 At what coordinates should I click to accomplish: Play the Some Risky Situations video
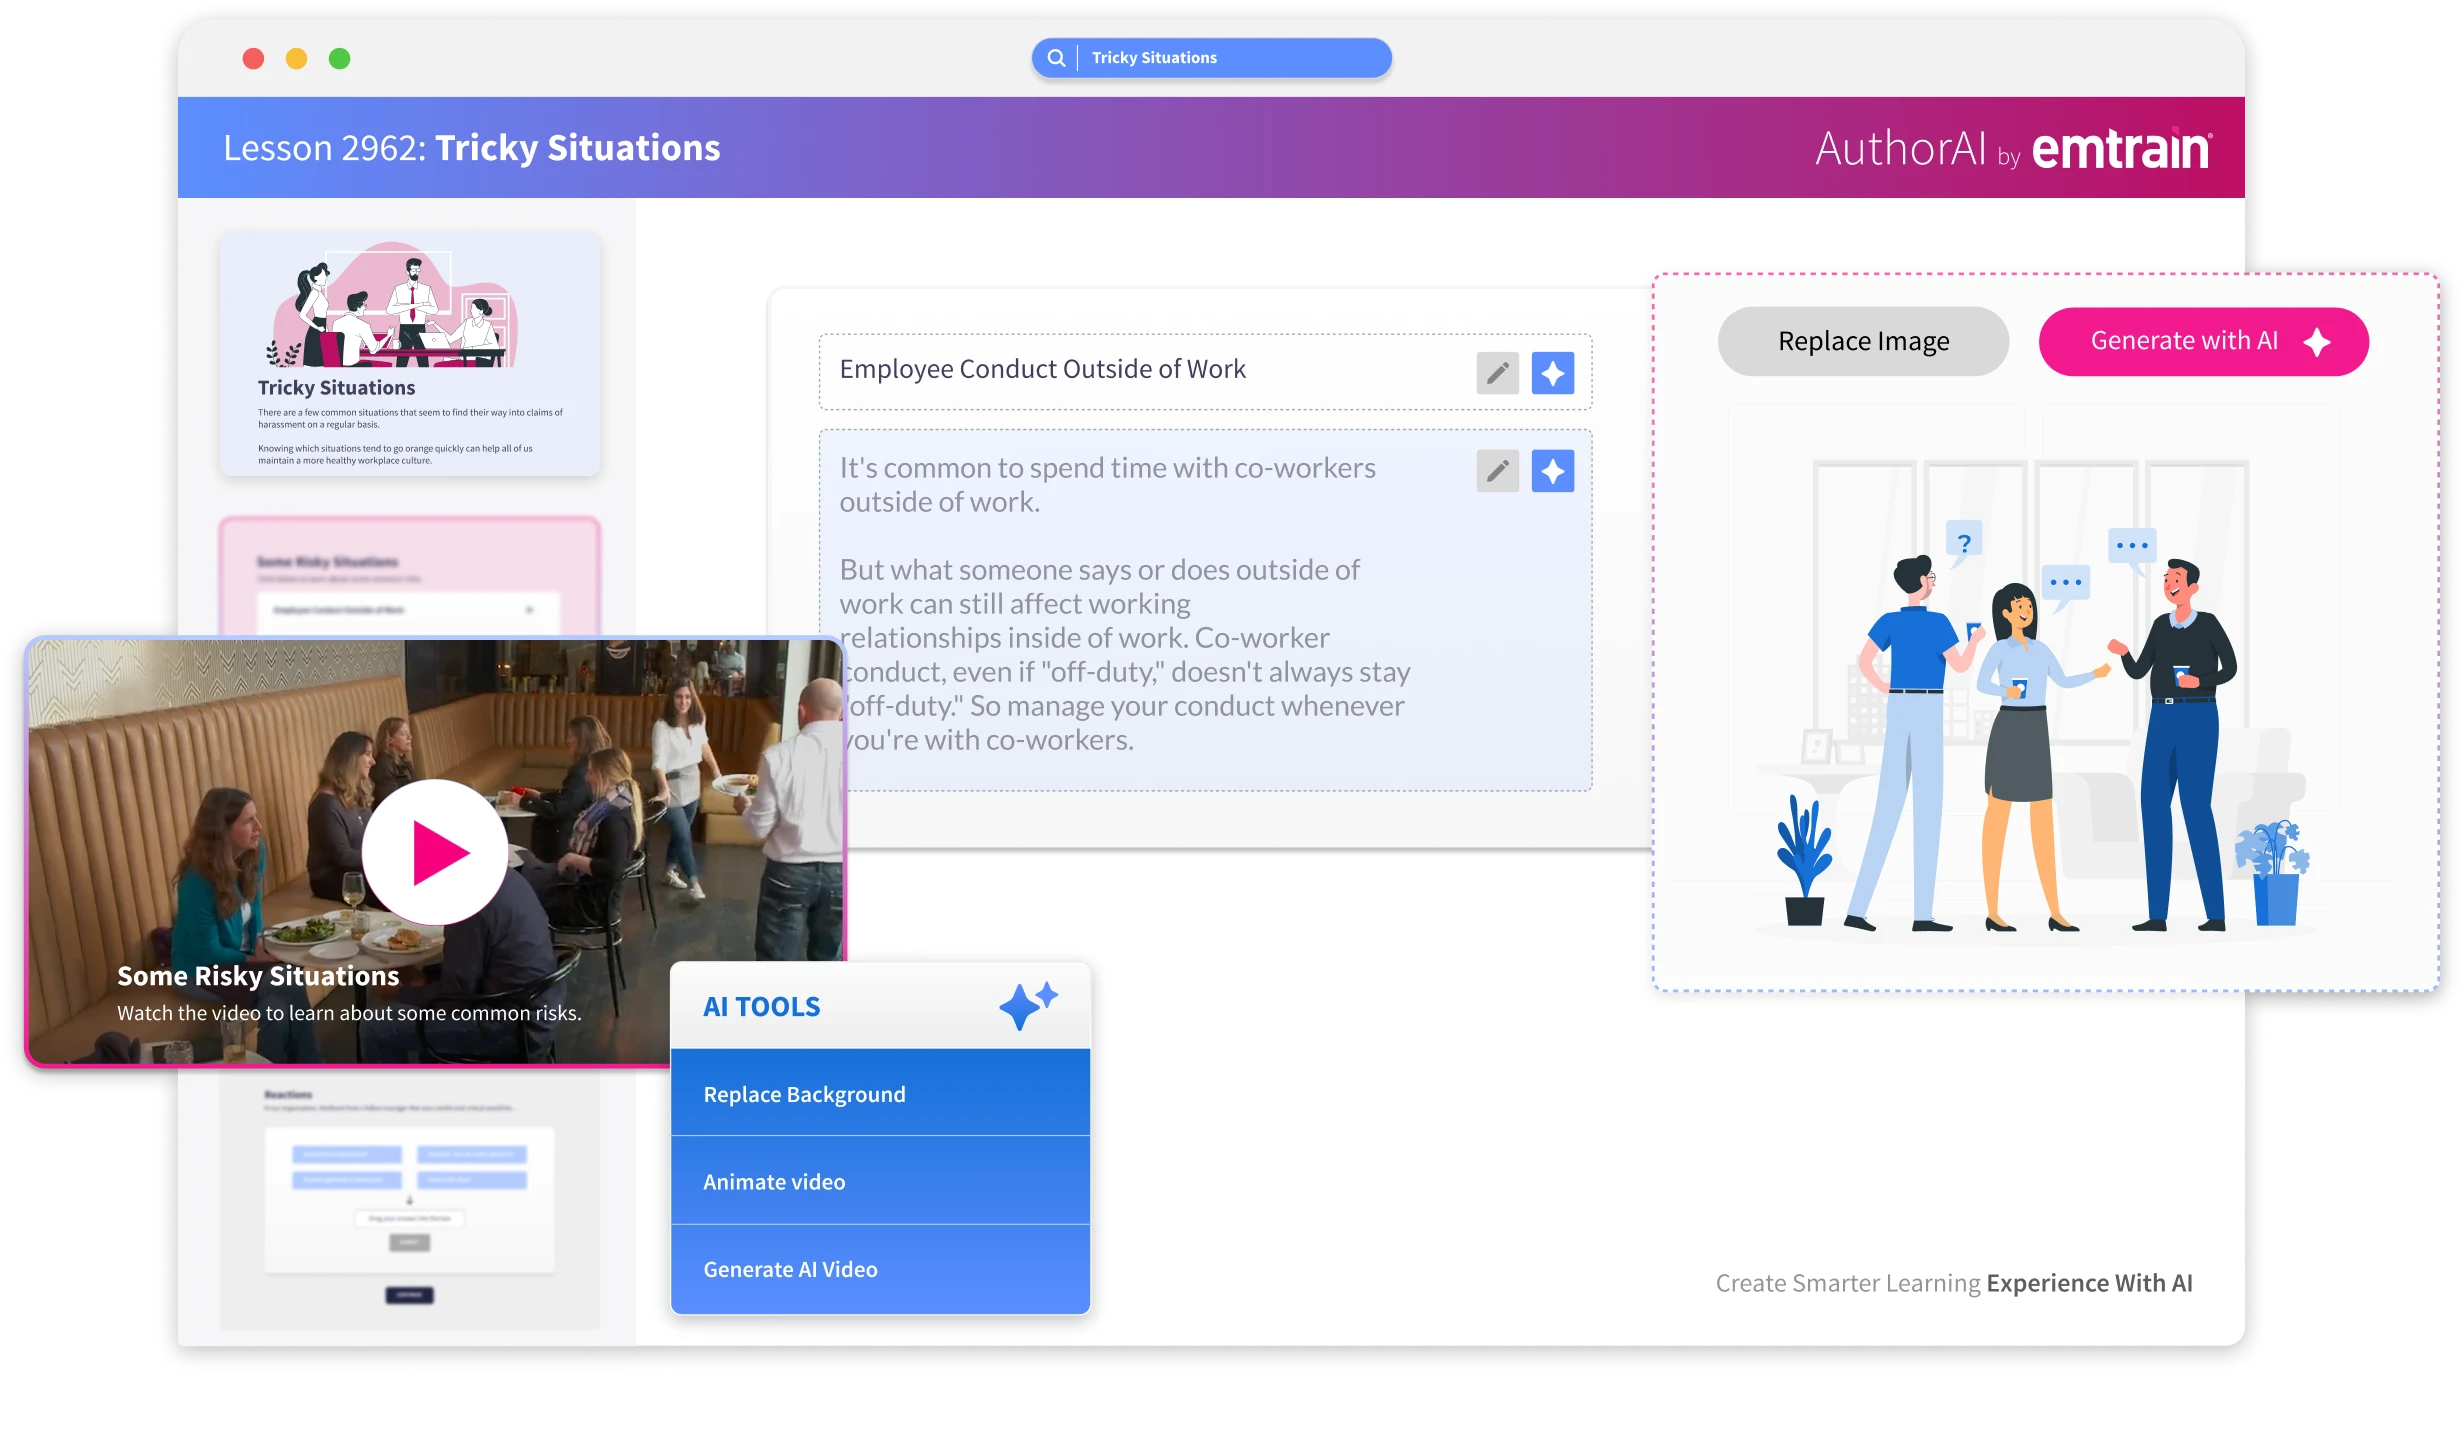(x=434, y=851)
